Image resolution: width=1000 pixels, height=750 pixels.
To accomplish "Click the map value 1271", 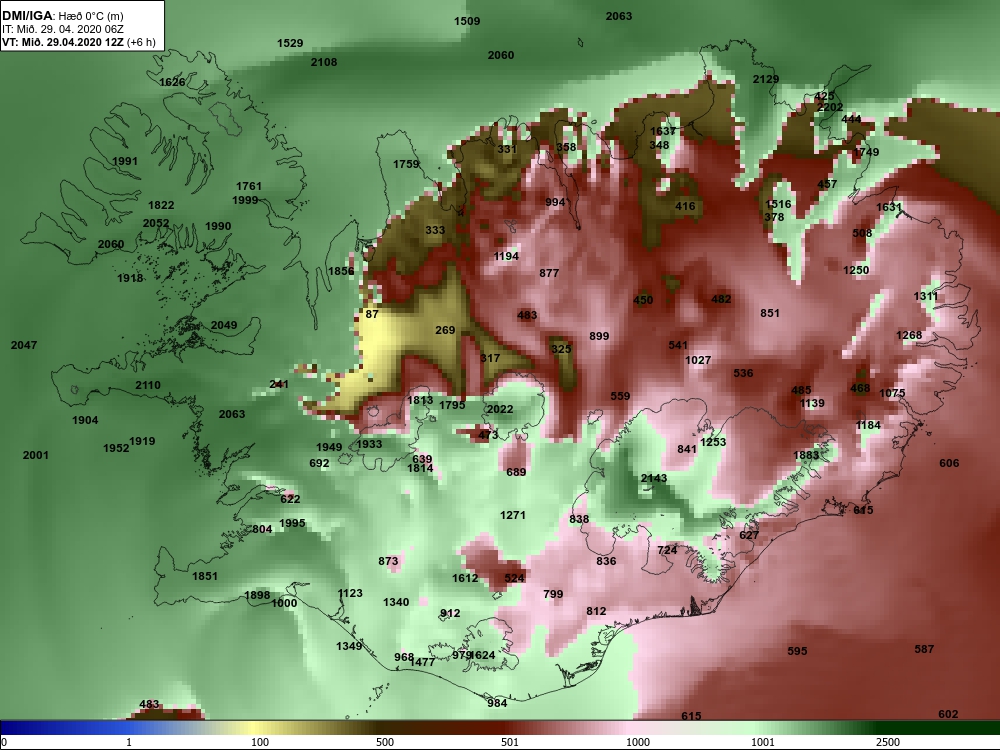I will 513,515.
